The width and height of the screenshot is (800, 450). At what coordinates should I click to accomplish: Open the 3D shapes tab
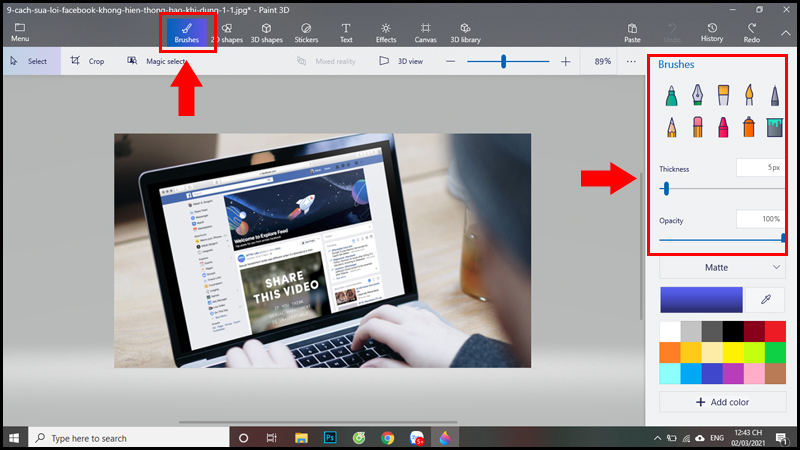266,33
